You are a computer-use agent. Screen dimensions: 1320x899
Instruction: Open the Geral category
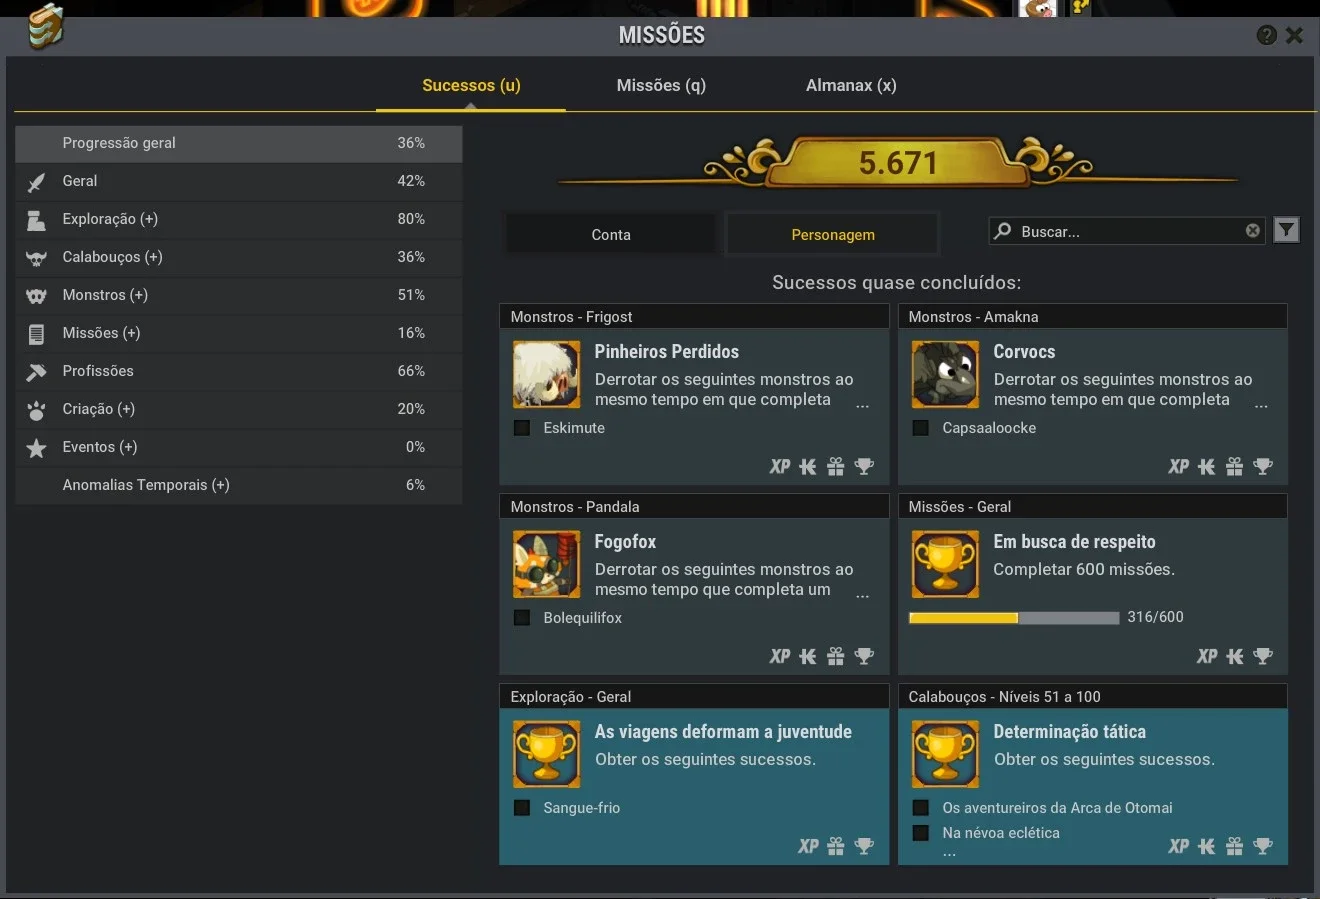pos(239,181)
